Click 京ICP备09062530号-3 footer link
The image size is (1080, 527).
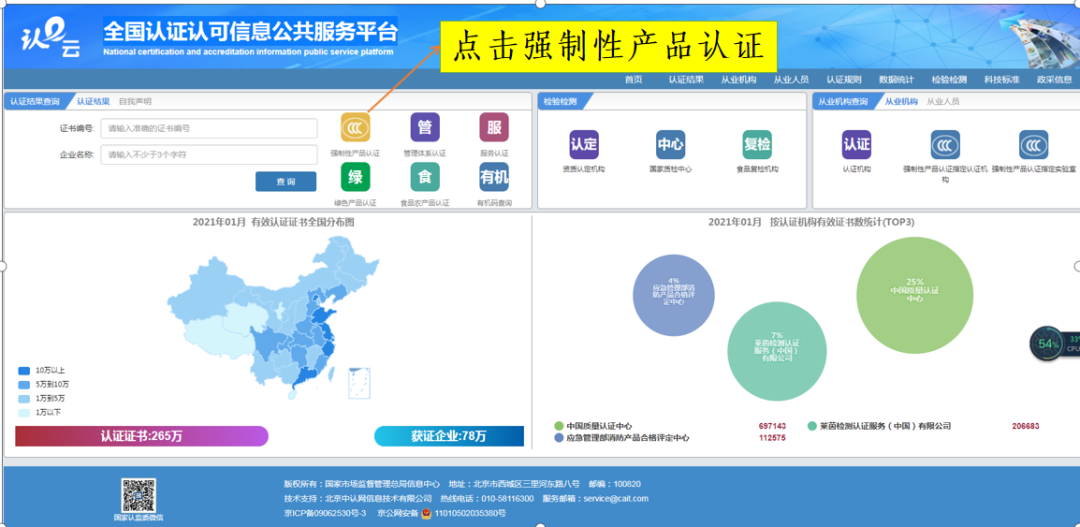pyautogui.click(x=325, y=513)
